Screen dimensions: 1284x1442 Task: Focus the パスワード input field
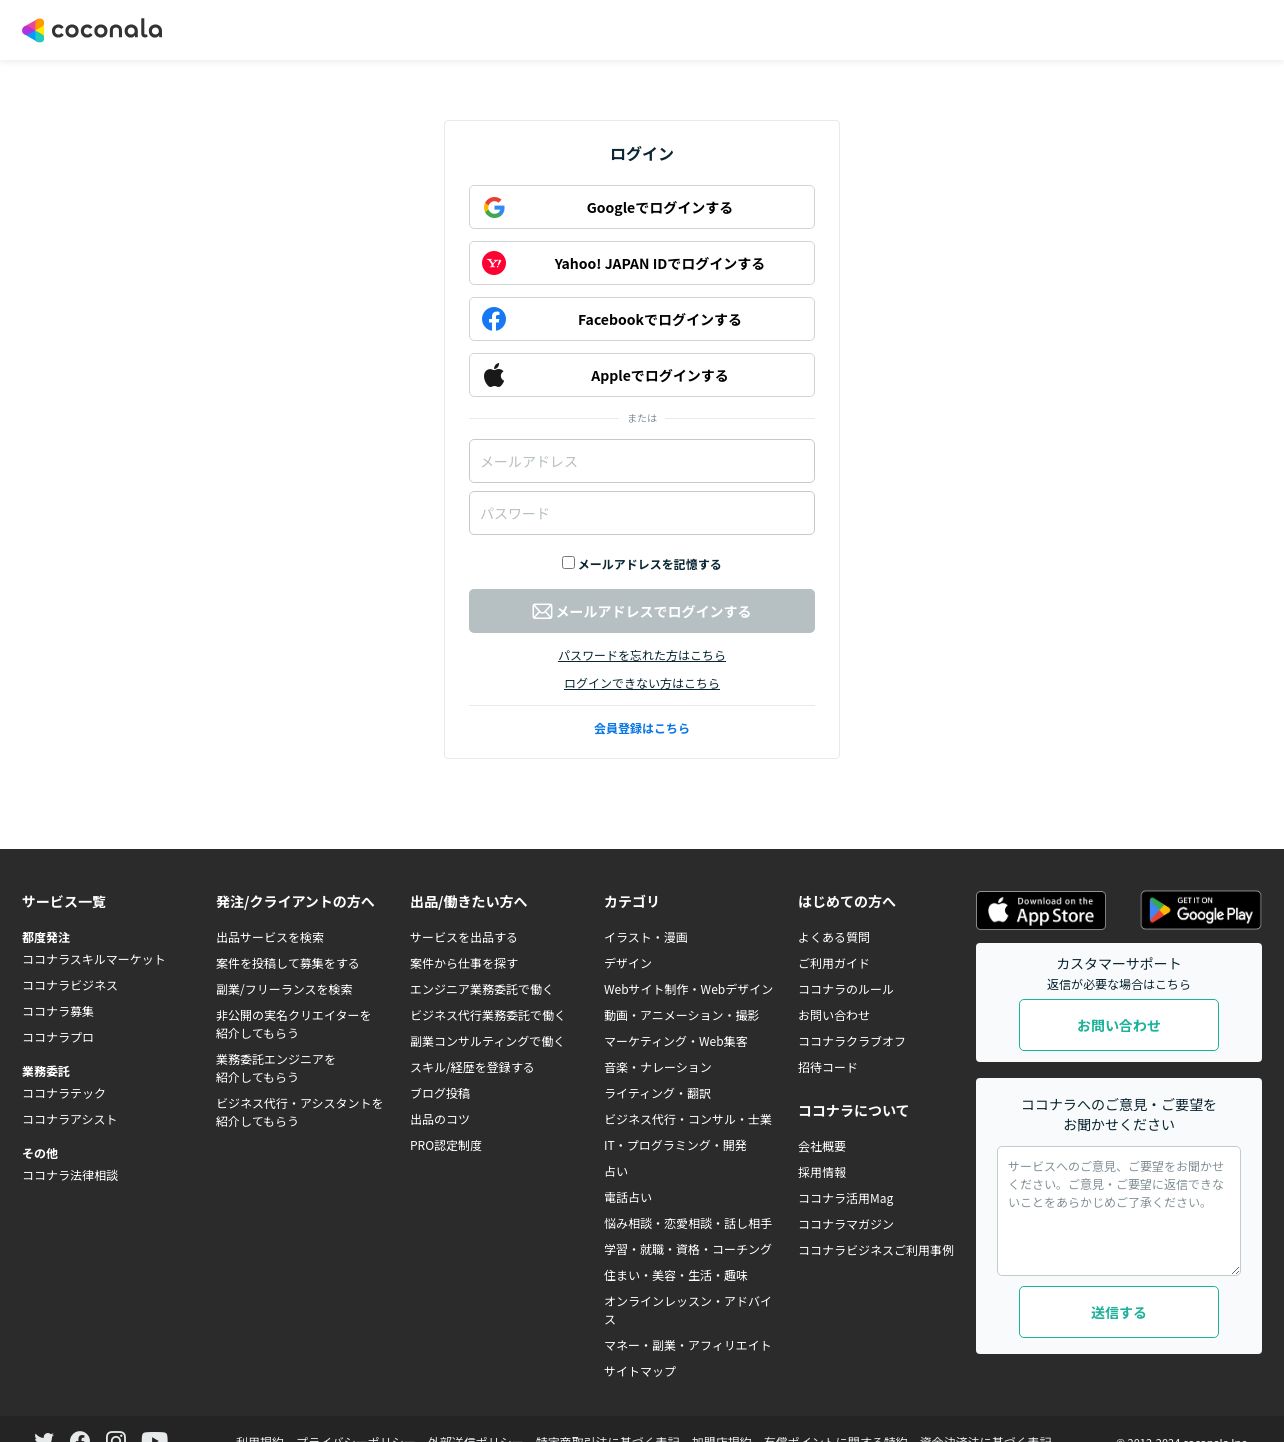click(642, 513)
